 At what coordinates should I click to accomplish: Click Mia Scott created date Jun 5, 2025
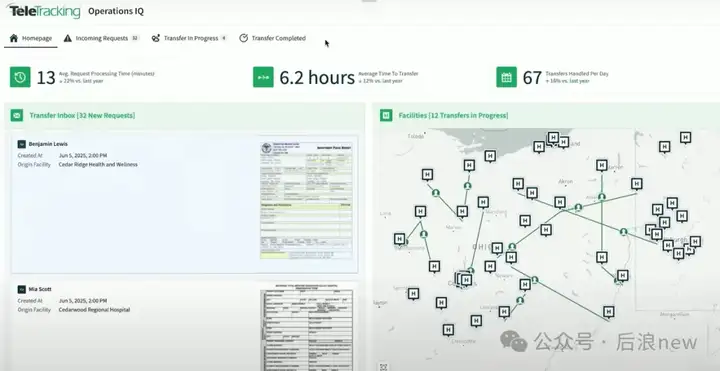(83, 301)
